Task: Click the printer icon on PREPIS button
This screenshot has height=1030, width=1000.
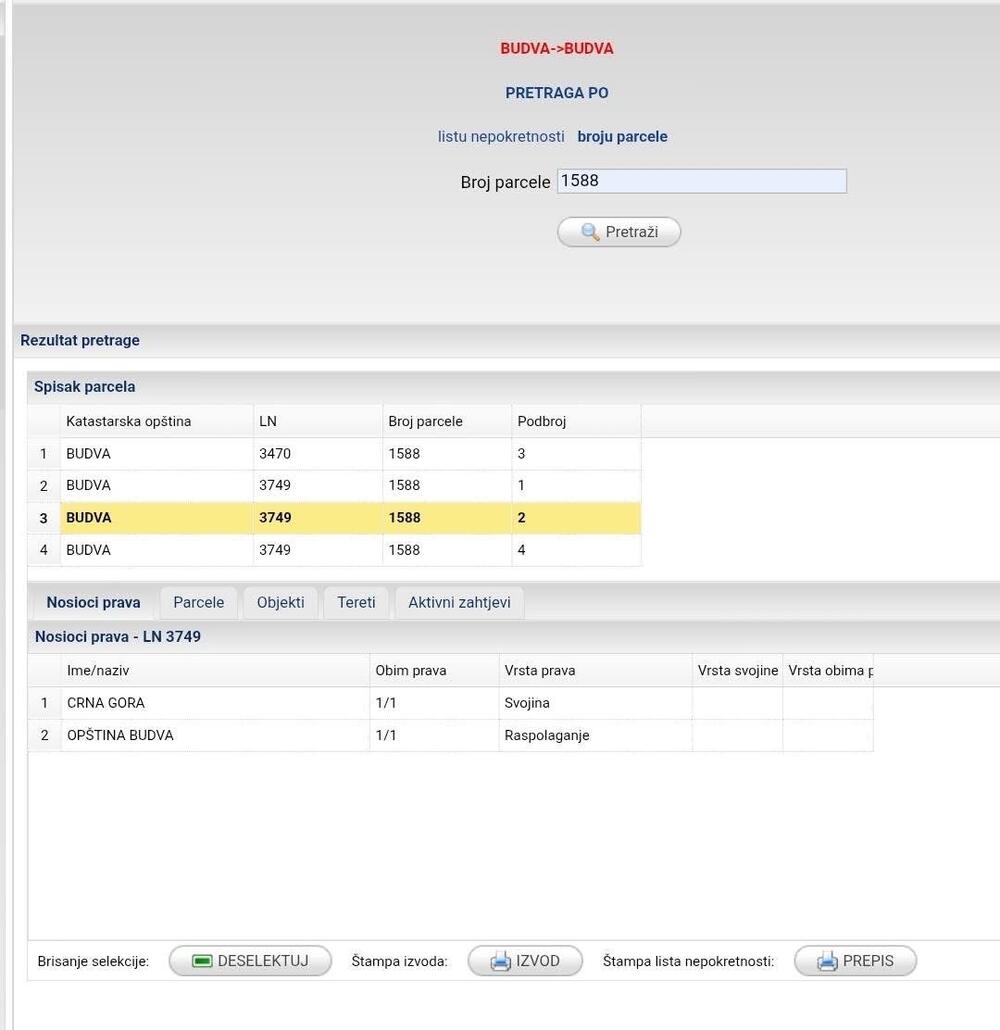Action: (827, 961)
